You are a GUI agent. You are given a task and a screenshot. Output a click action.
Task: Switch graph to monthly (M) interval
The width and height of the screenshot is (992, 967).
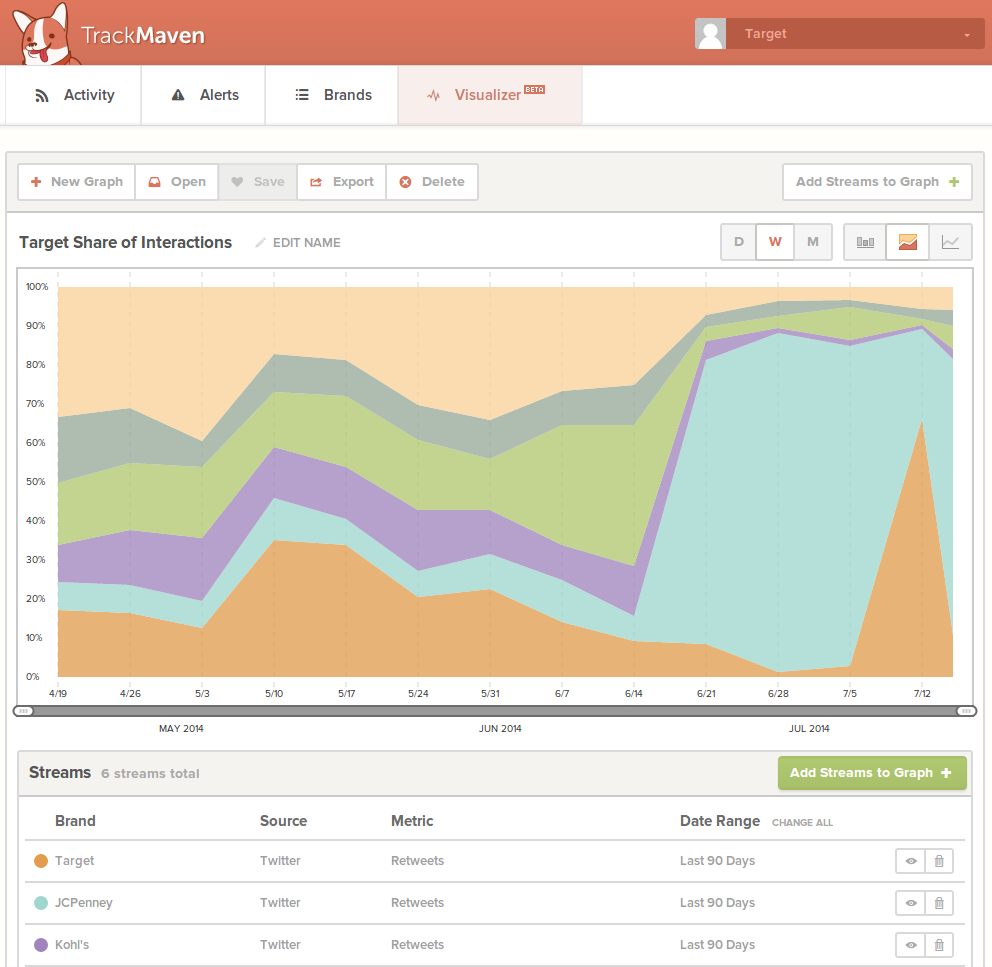pos(813,242)
